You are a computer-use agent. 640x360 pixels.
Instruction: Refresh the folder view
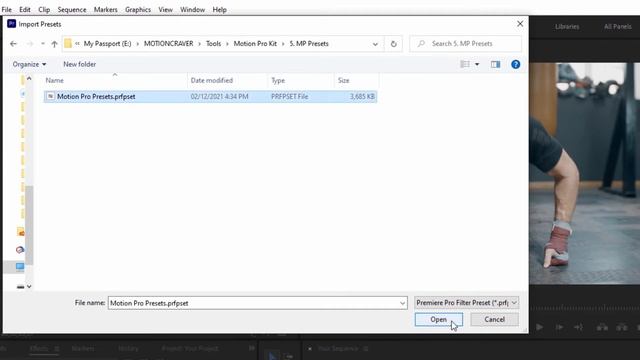coord(393,44)
